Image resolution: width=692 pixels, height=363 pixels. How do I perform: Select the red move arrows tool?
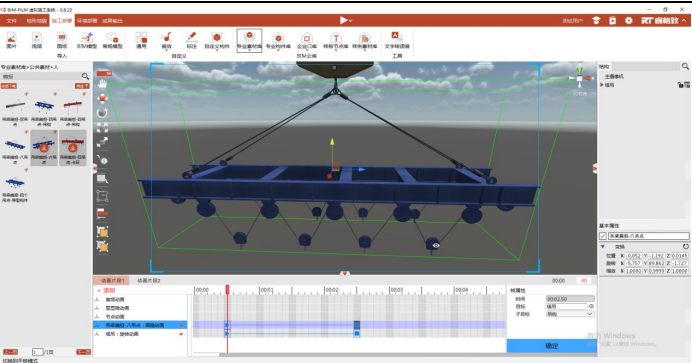[x=102, y=98]
